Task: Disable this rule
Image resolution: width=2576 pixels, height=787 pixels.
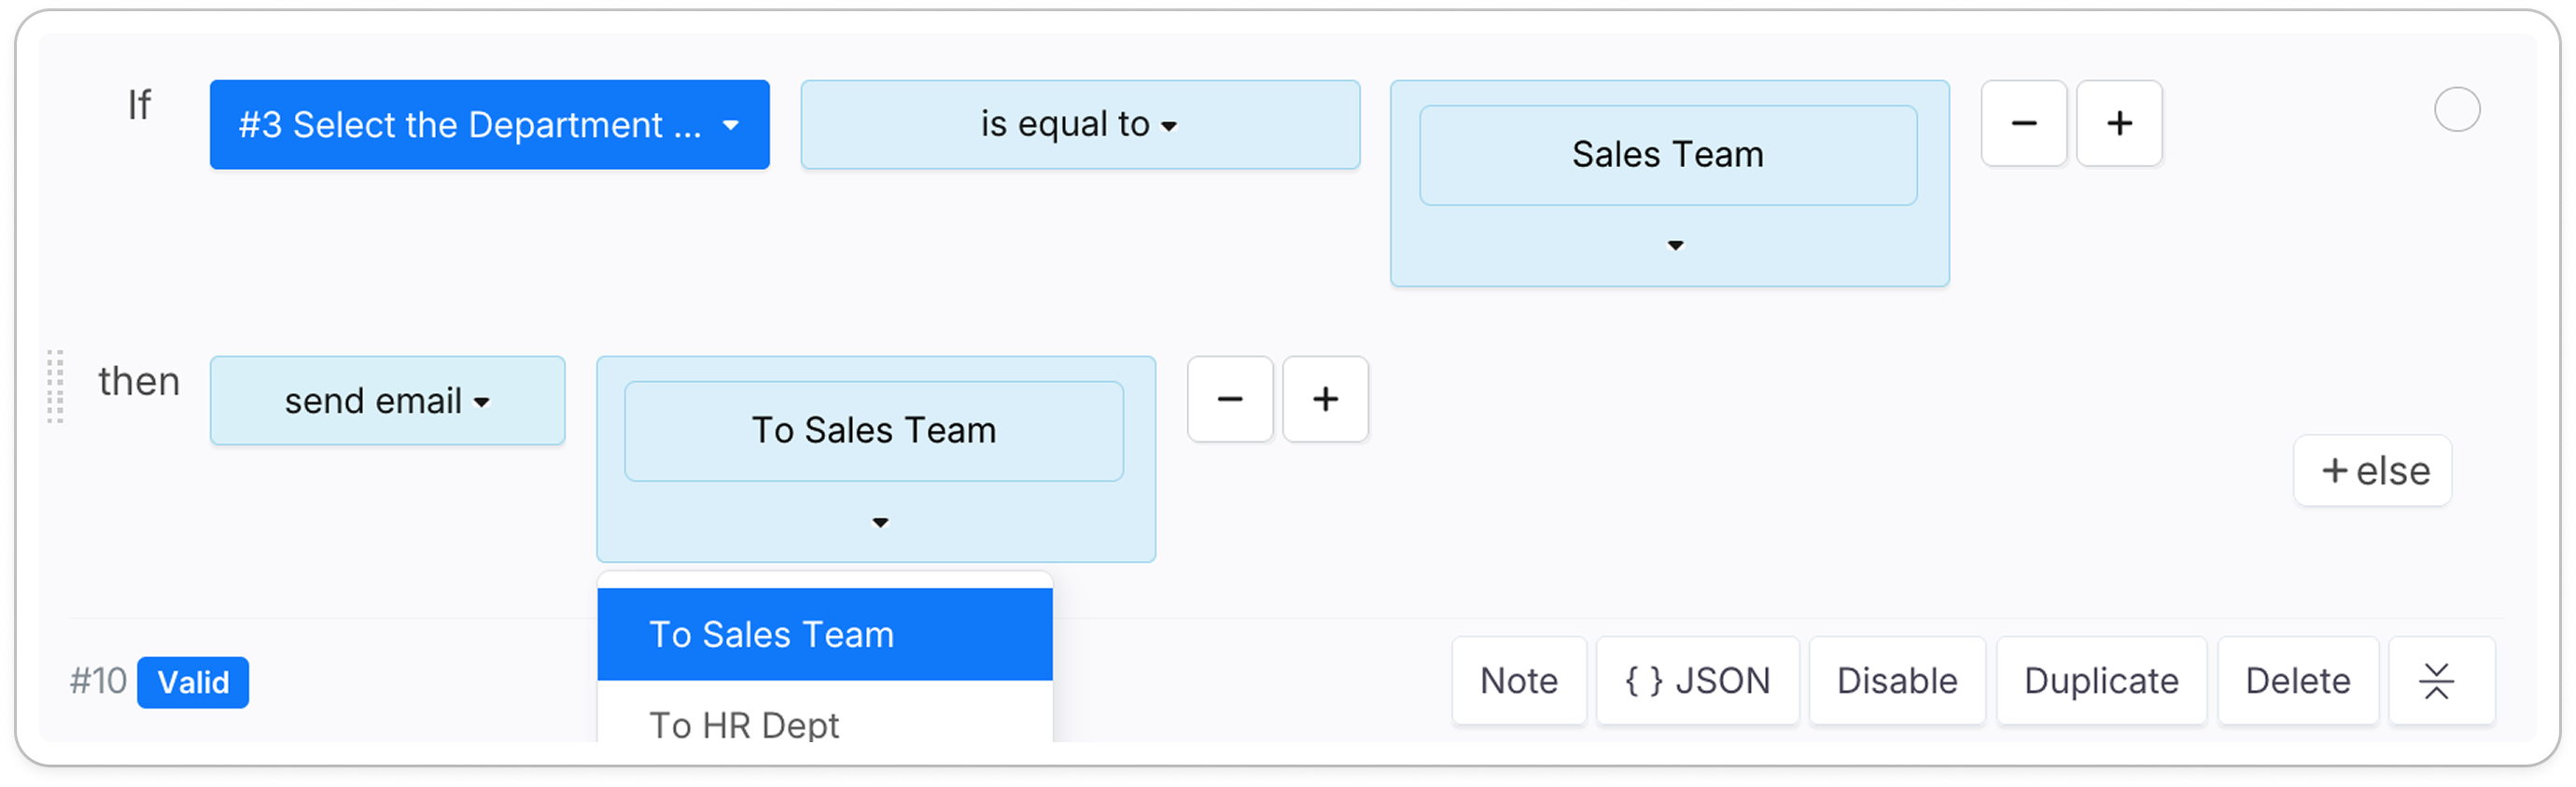Action: (x=1896, y=681)
